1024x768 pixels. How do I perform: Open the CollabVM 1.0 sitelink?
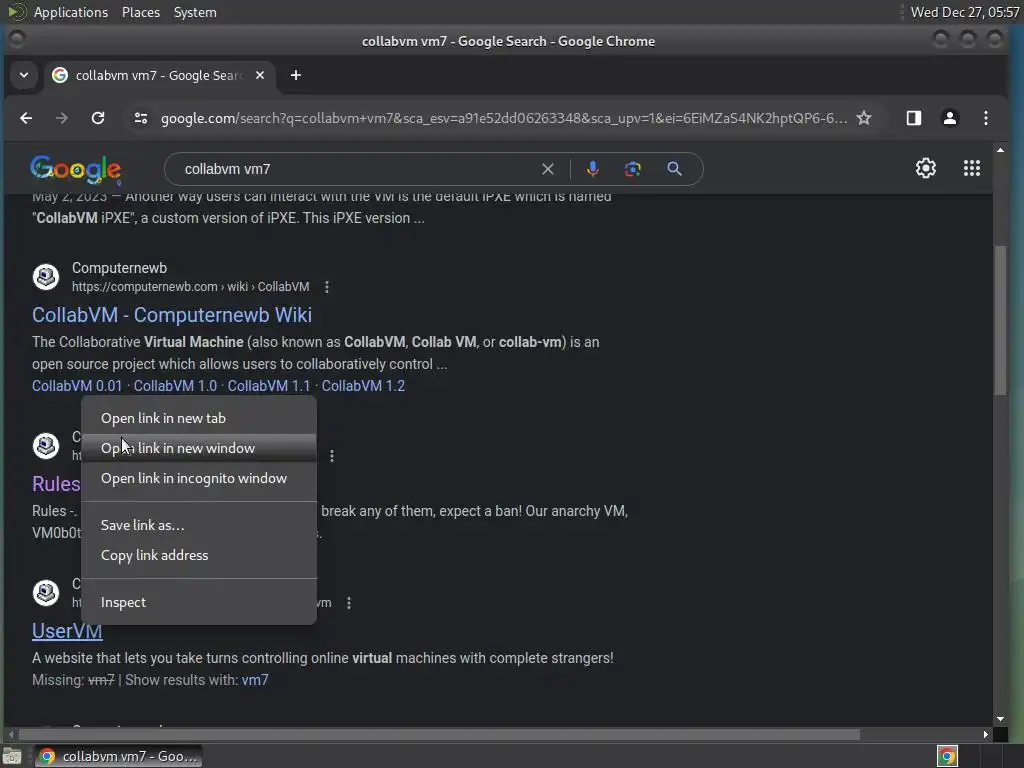click(x=175, y=386)
